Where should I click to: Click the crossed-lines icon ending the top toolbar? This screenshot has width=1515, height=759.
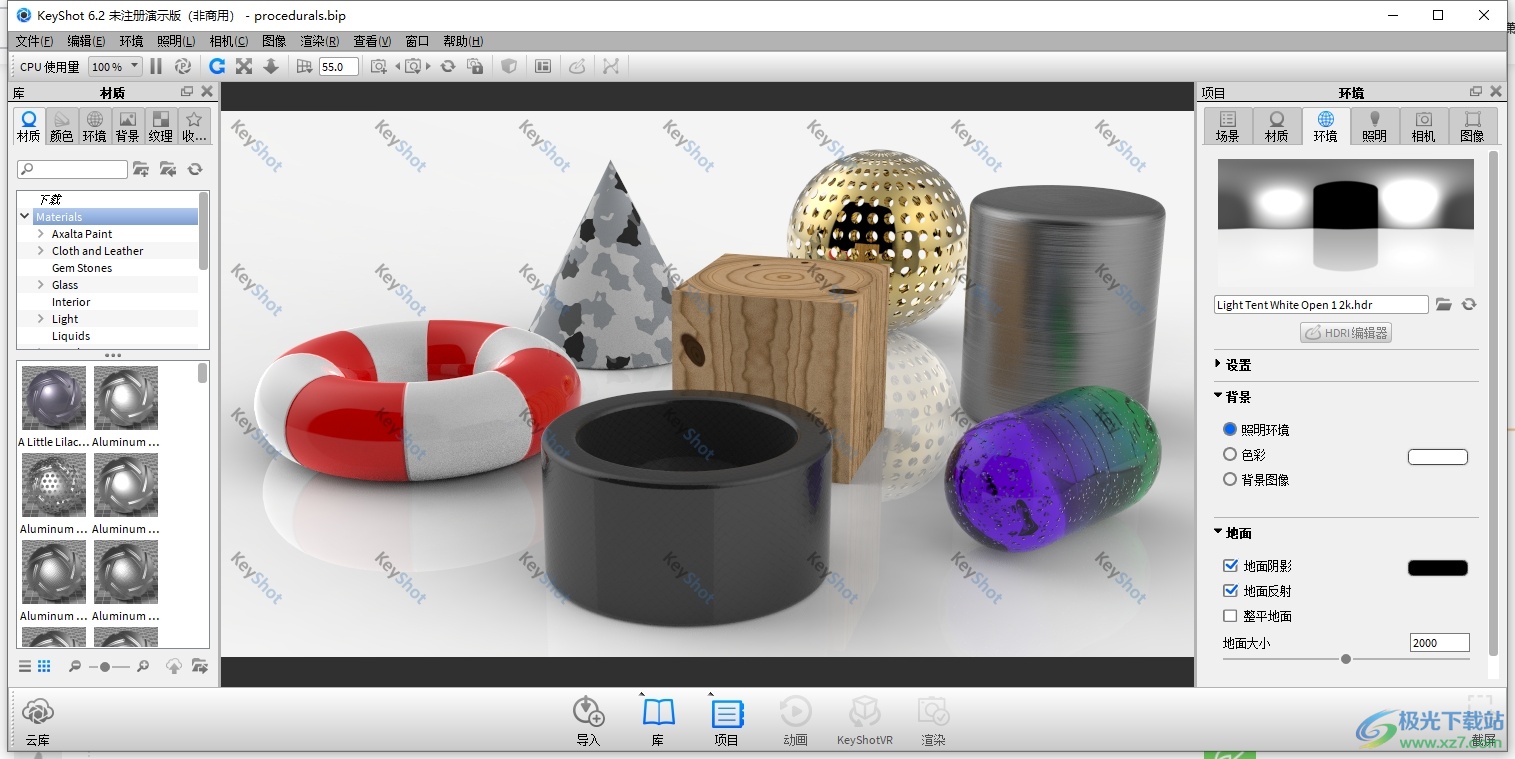611,66
